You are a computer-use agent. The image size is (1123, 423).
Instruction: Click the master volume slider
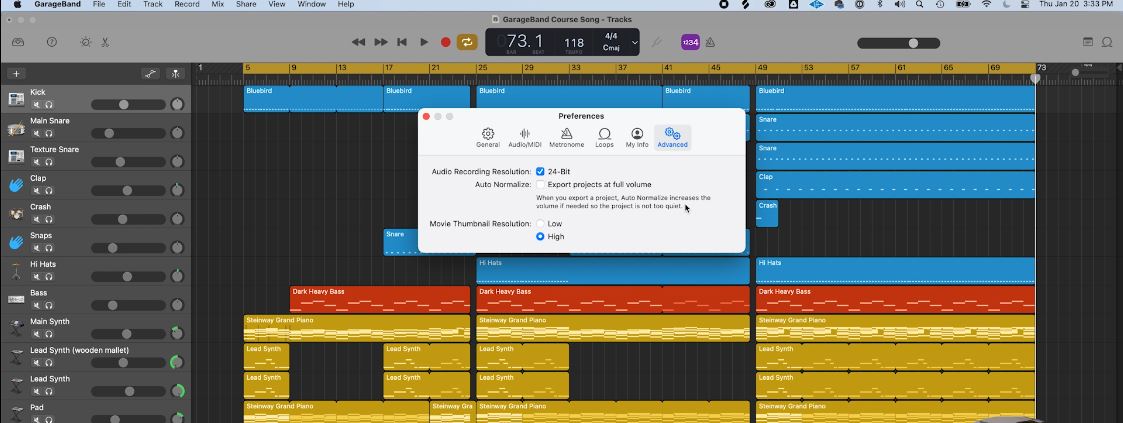pyautogui.click(x=899, y=43)
